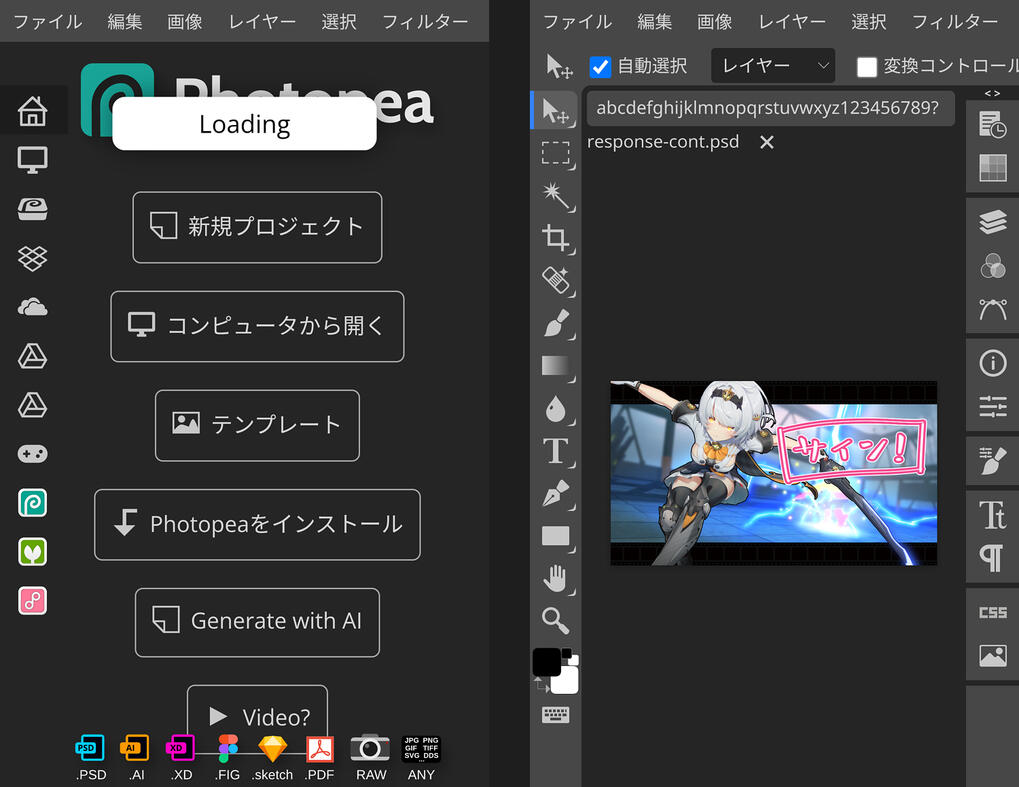Open the Brush settings panel icon
The height and width of the screenshot is (787, 1019).
(992, 461)
